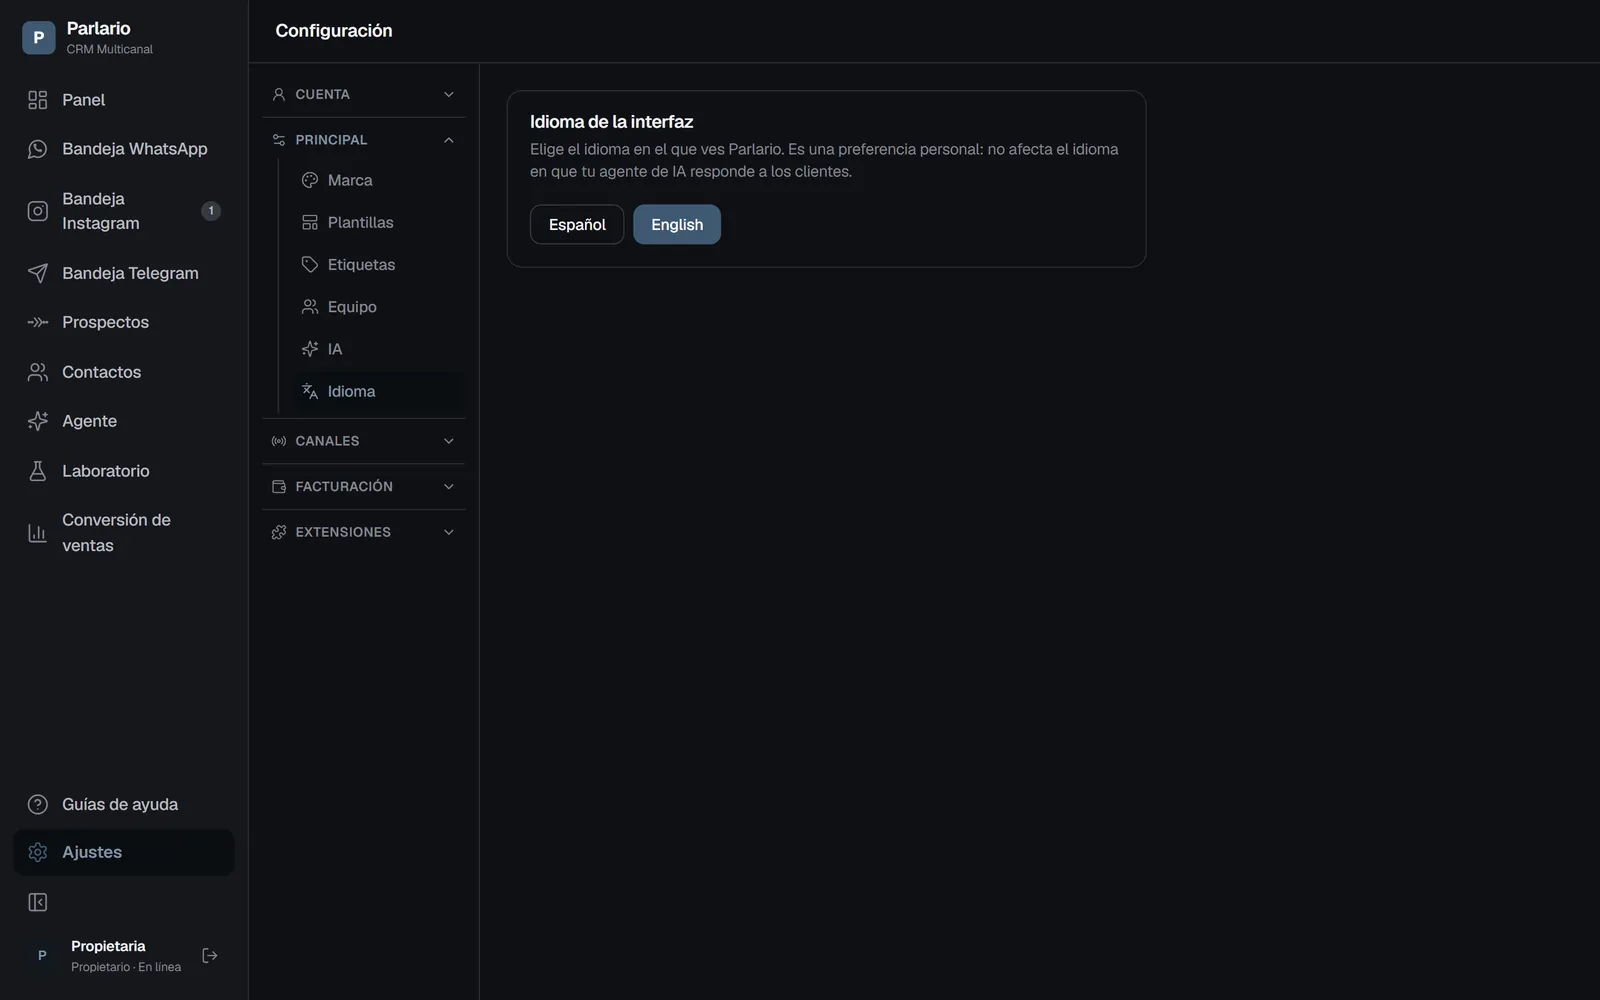Click the logout icon beside Propietaria

pos(210,956)
